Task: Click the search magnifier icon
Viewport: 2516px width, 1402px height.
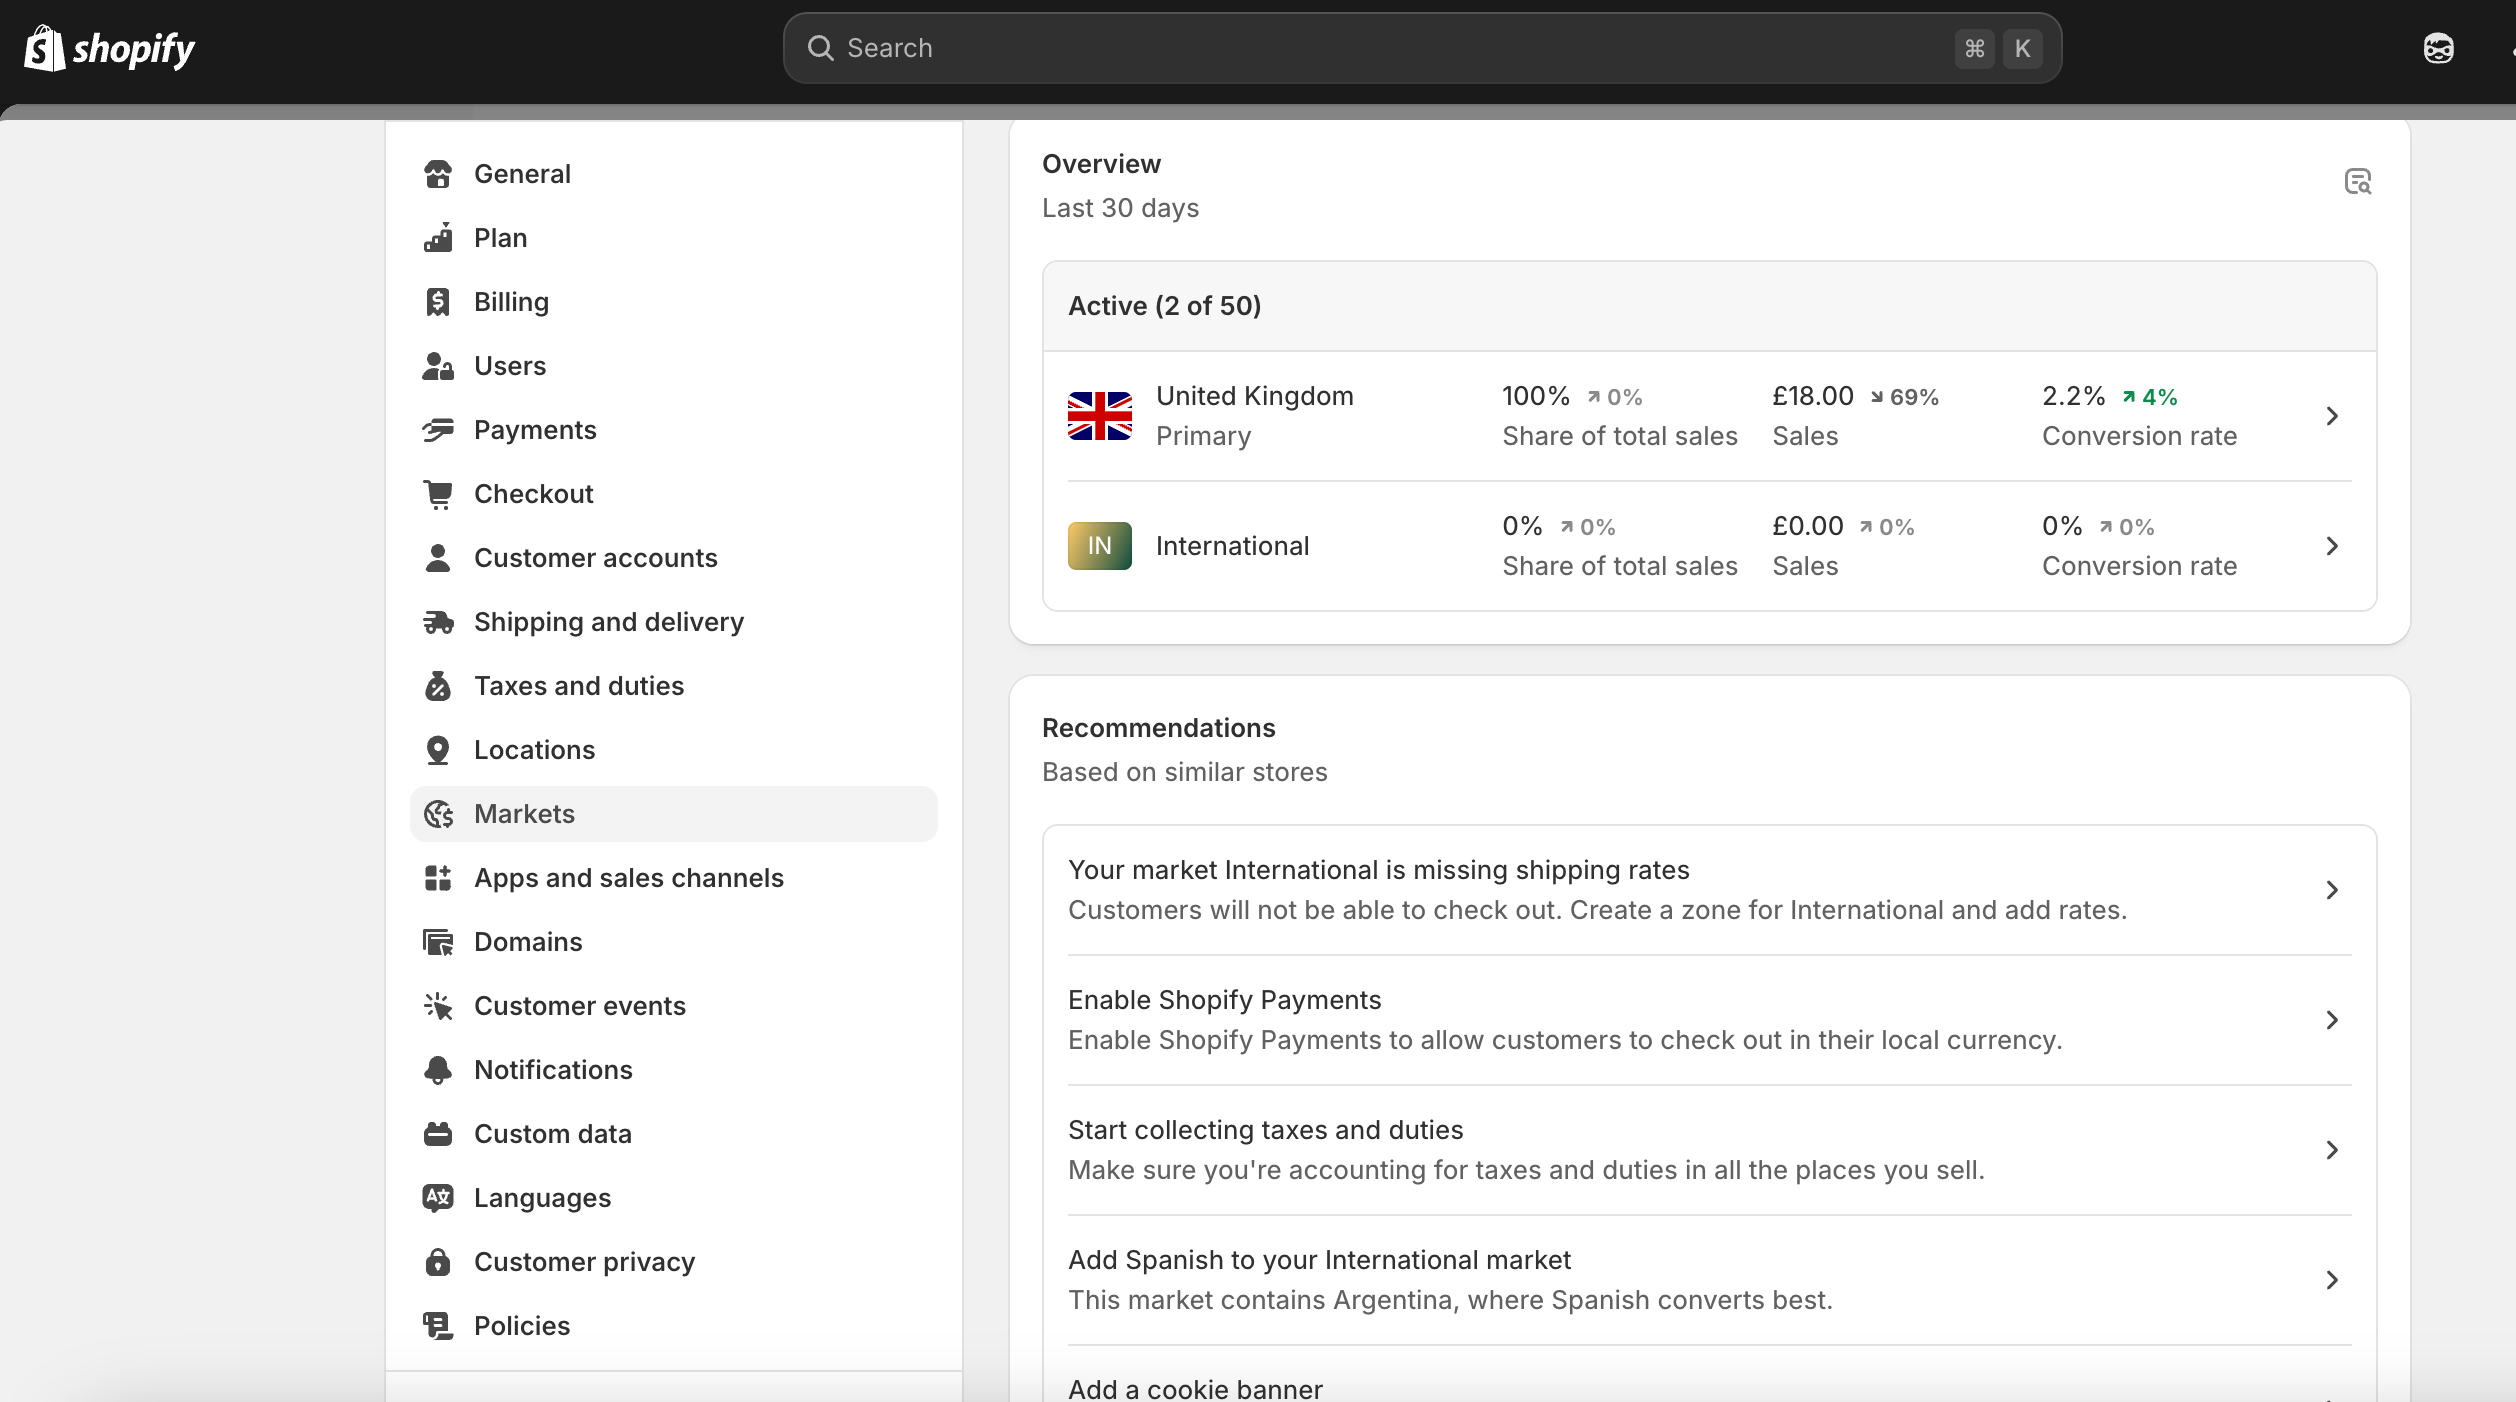Action: click(820, 48)
